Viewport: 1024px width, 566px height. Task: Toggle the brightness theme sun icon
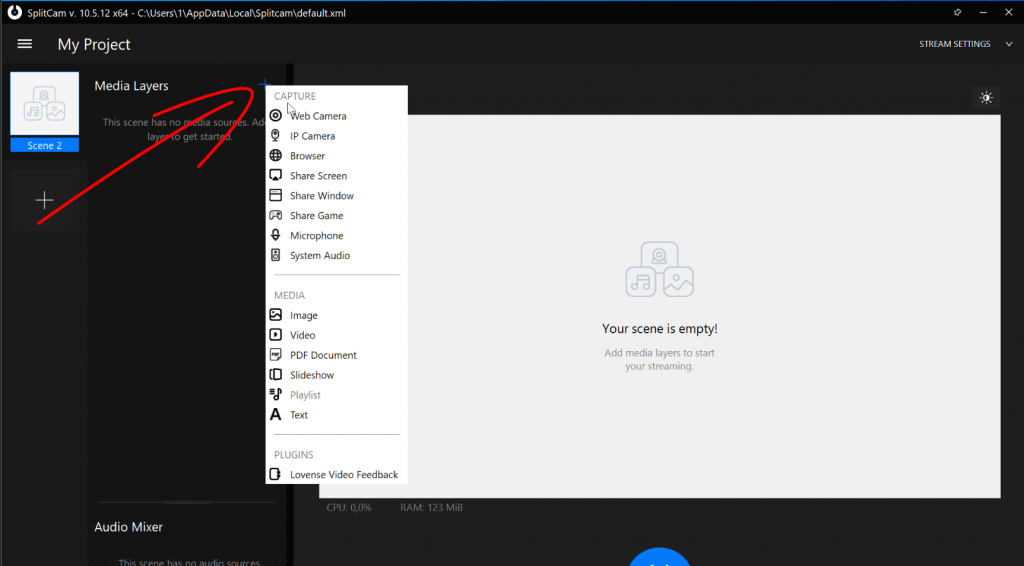coord(986,98)
